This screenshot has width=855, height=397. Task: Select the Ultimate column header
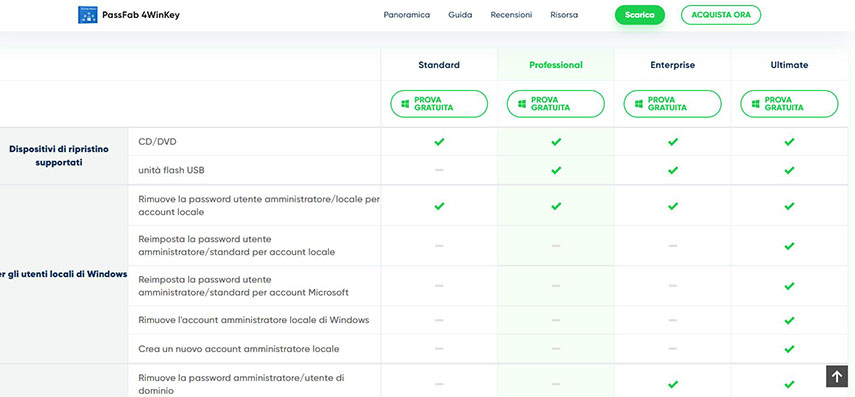coord(789,65)
